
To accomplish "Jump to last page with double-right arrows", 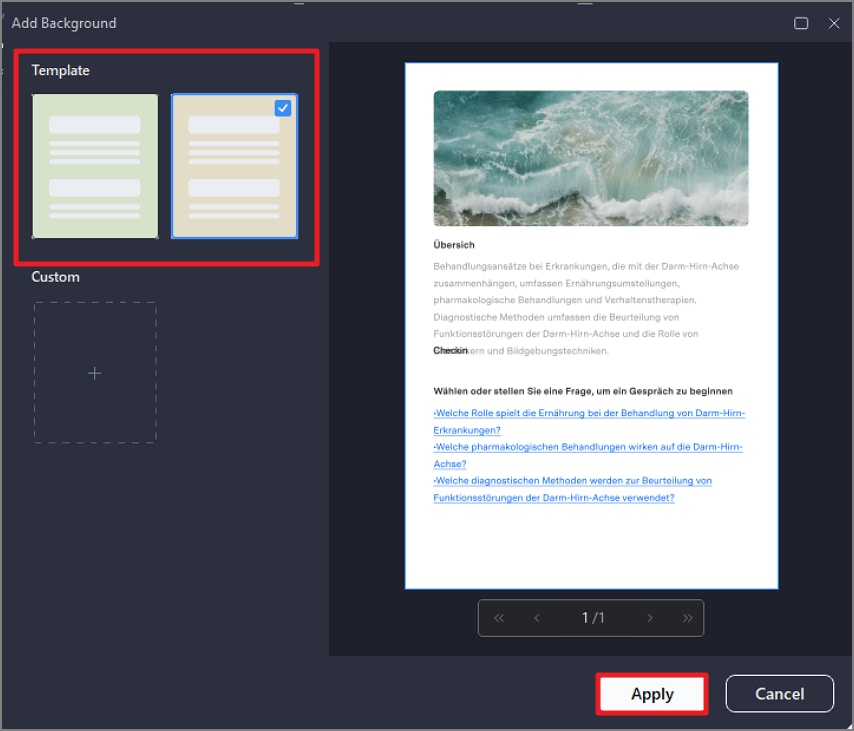I will pyautogui.click(x=687, y=618).
